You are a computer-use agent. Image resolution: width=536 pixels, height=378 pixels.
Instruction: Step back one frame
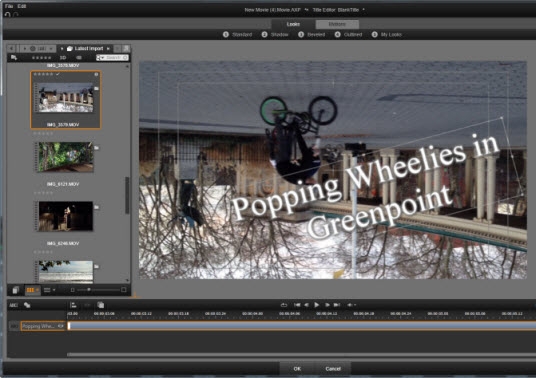(x=307, y=305)
